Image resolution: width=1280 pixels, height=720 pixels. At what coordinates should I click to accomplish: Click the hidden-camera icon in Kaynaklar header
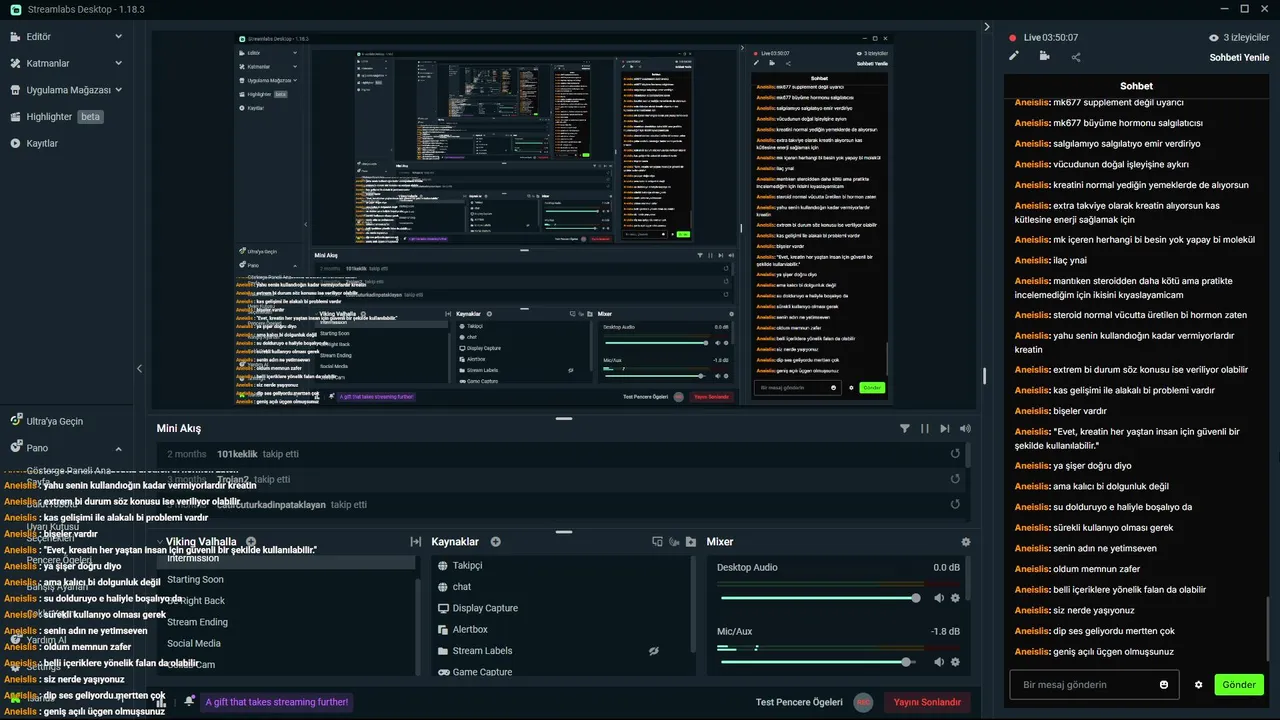tap(674, 542)
